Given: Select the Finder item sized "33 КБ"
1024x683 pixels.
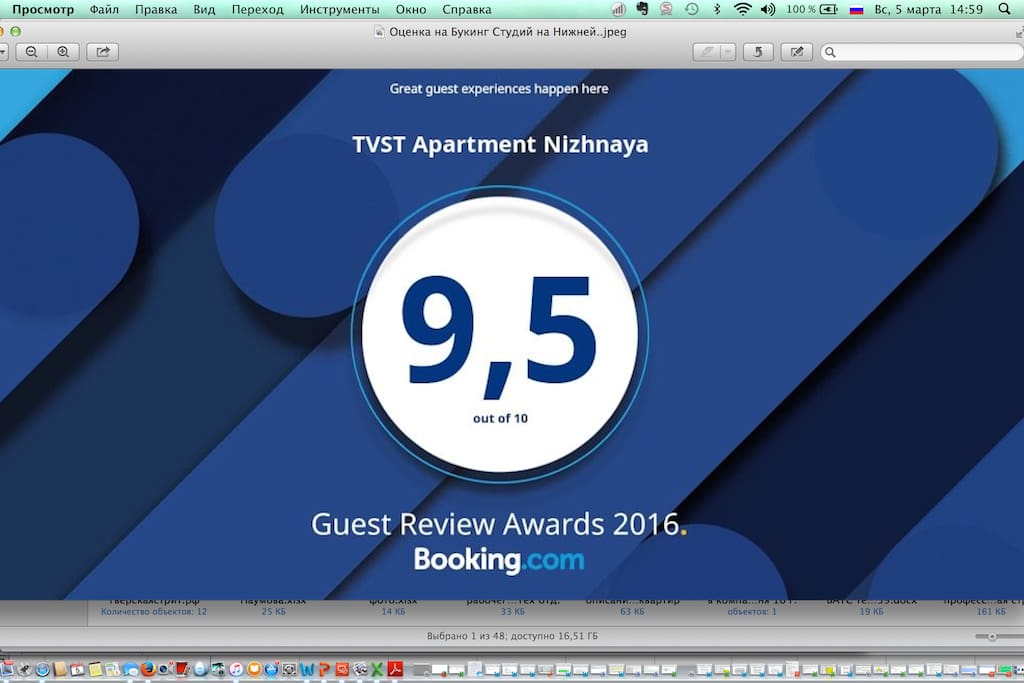Looking at the screenshot, I should point(513,612).
